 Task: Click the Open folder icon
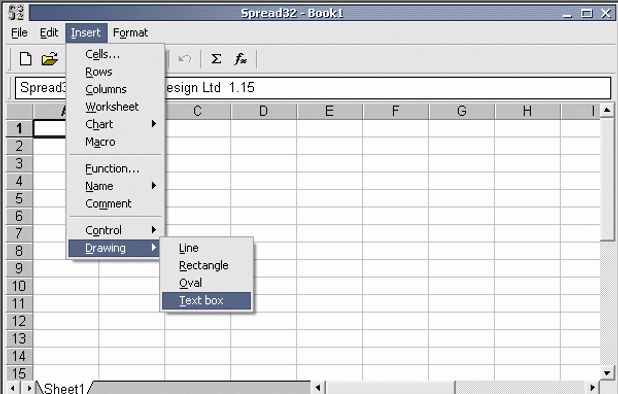pos(50,59)
